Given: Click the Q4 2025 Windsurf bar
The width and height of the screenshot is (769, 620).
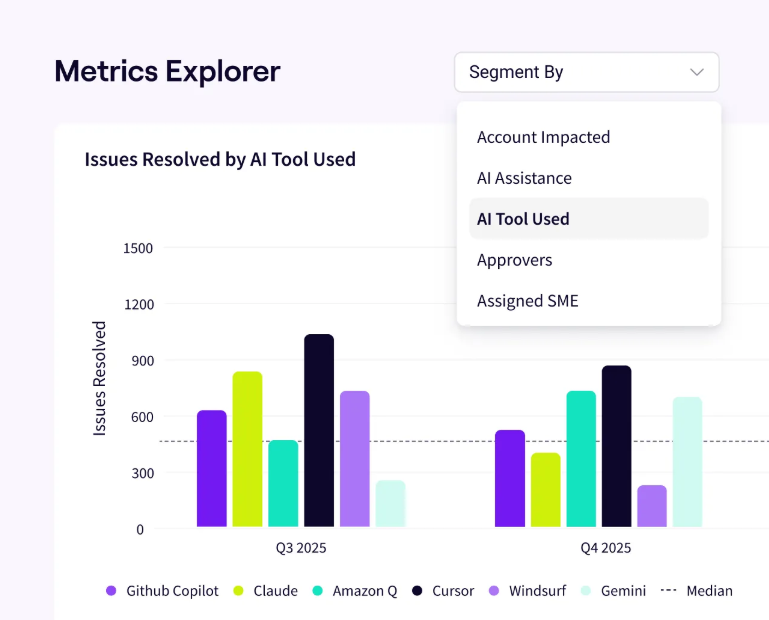Looking at the screenshot, I should tap(652, 506).
